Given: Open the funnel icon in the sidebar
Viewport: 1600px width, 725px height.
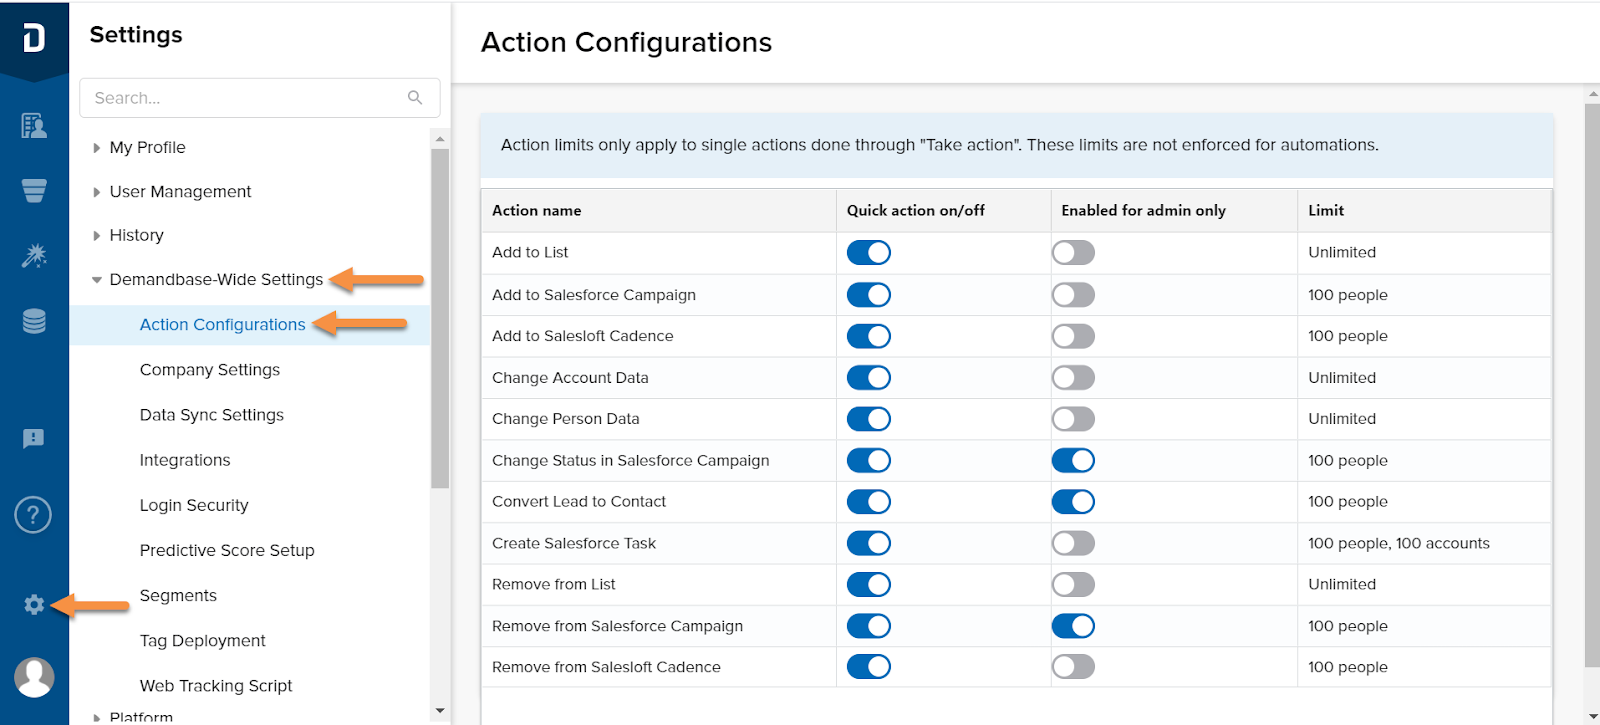Looking at the screenshot, I should 34,191.
